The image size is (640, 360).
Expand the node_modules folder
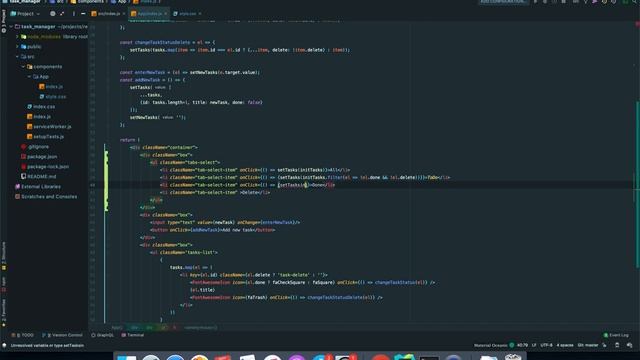[x=17, y=36]
